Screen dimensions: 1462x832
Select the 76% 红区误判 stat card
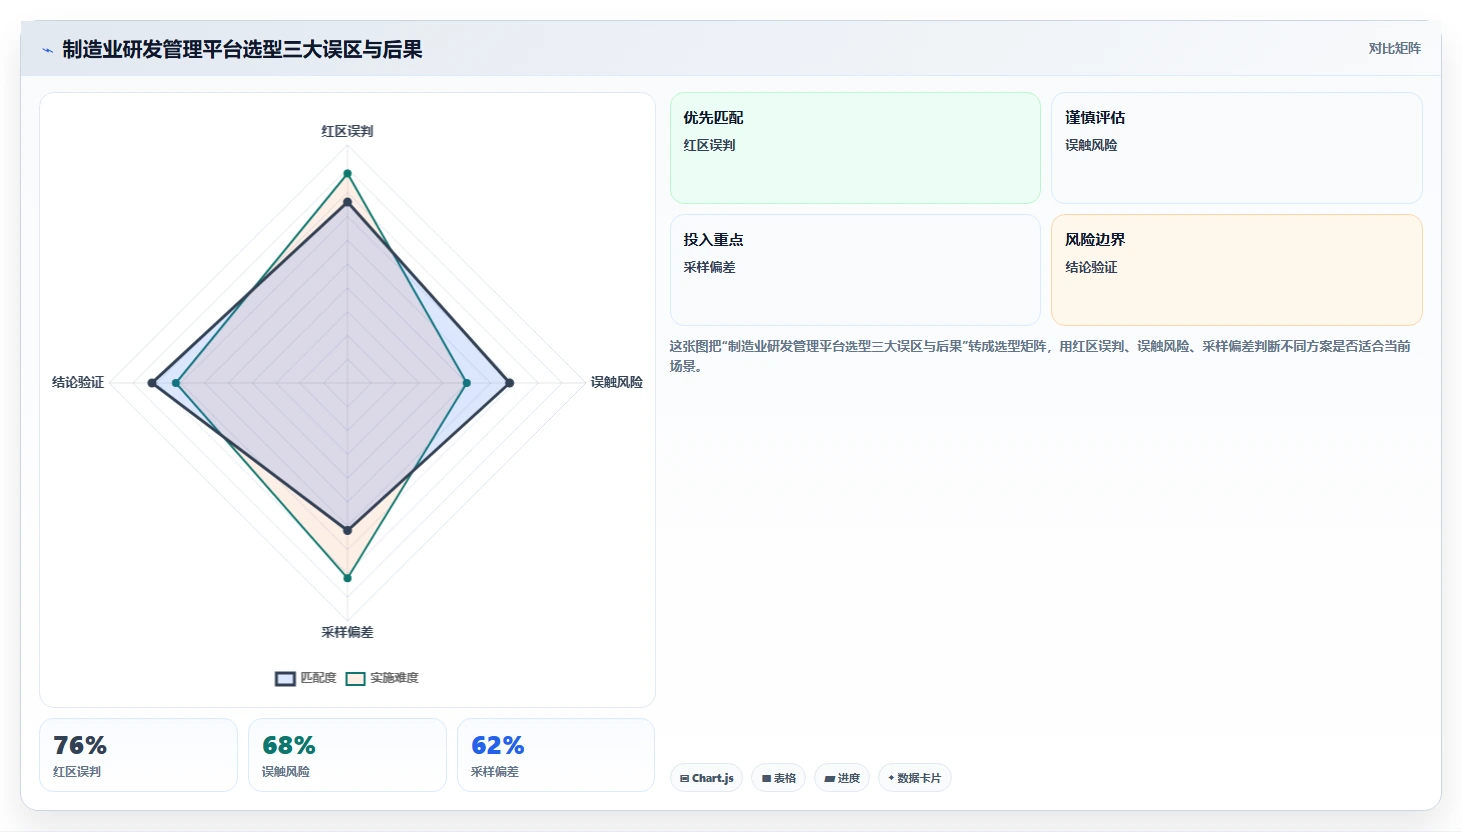click(138, 755)
